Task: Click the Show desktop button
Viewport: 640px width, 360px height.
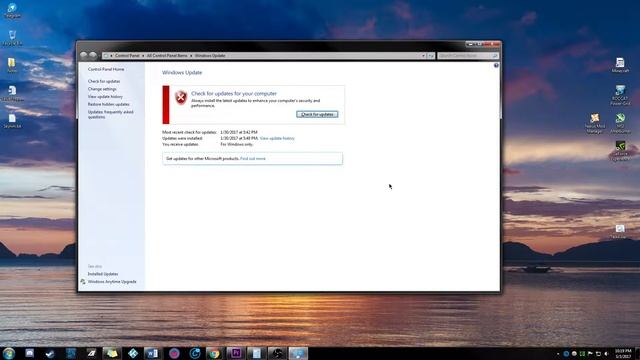Action: coord(637,354)
